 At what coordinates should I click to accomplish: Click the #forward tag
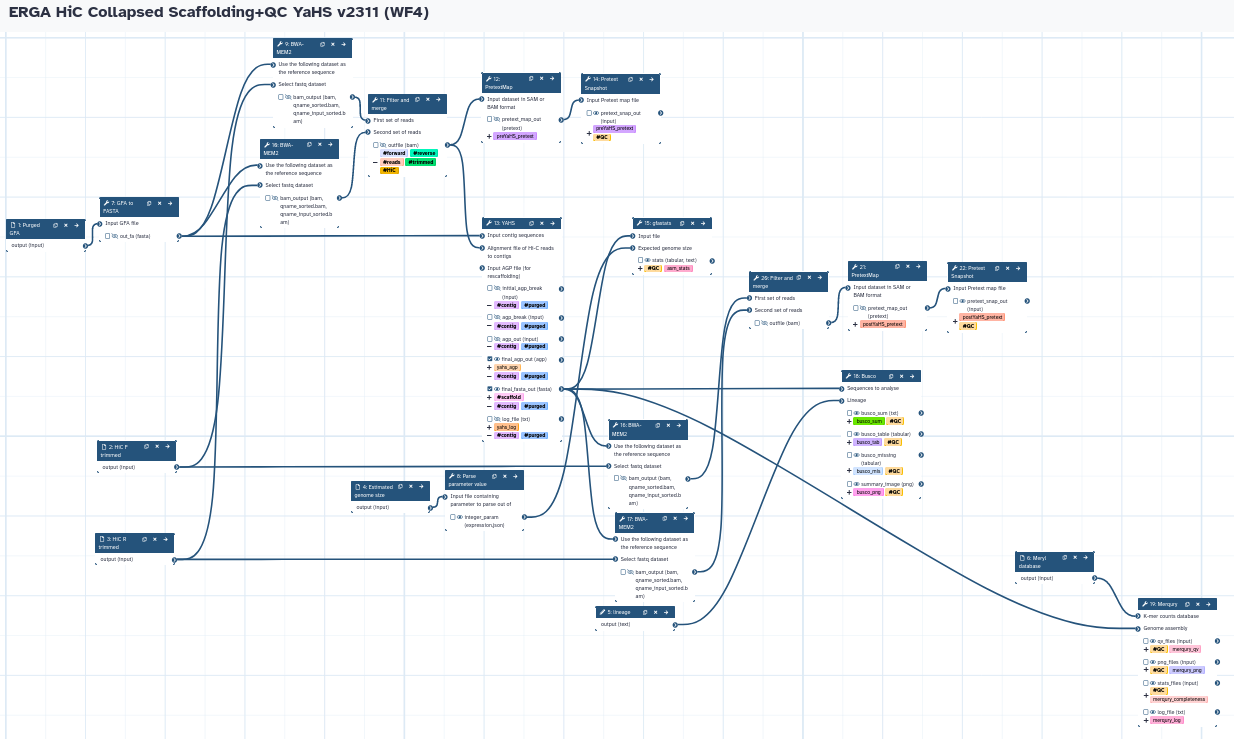coord(394,153)
